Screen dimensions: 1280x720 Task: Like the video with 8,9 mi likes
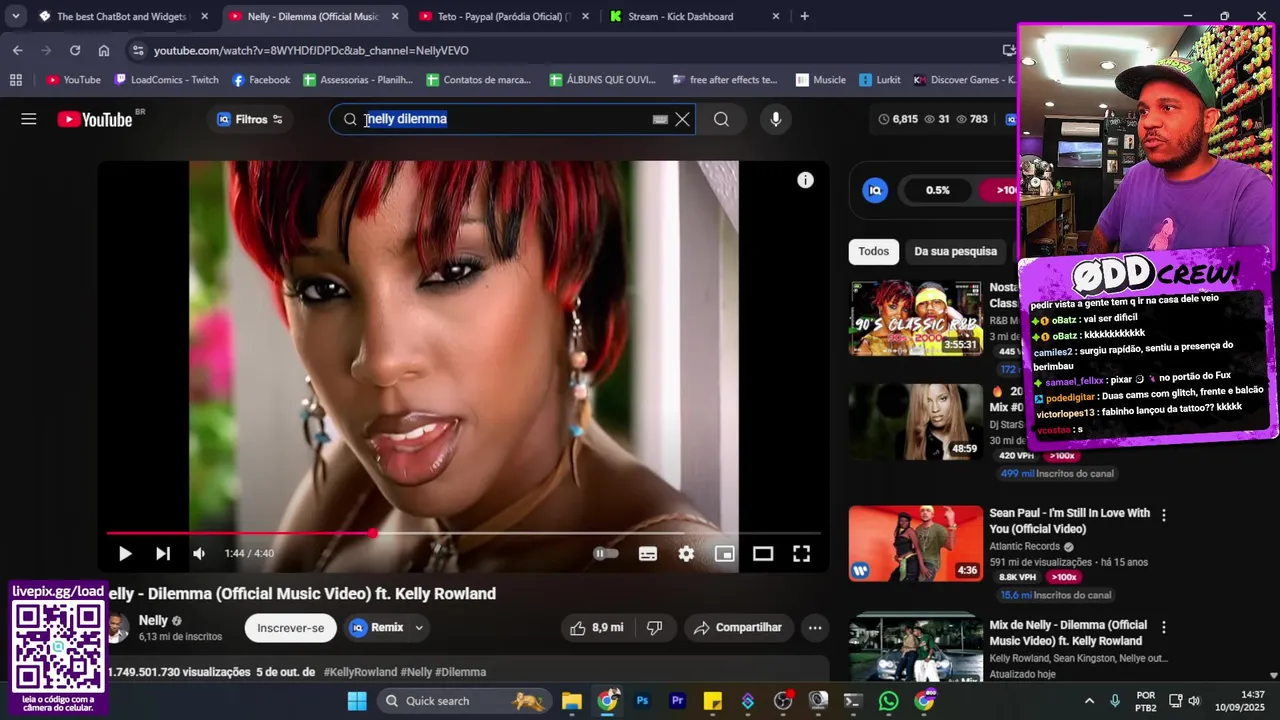[x=597, y=627]
